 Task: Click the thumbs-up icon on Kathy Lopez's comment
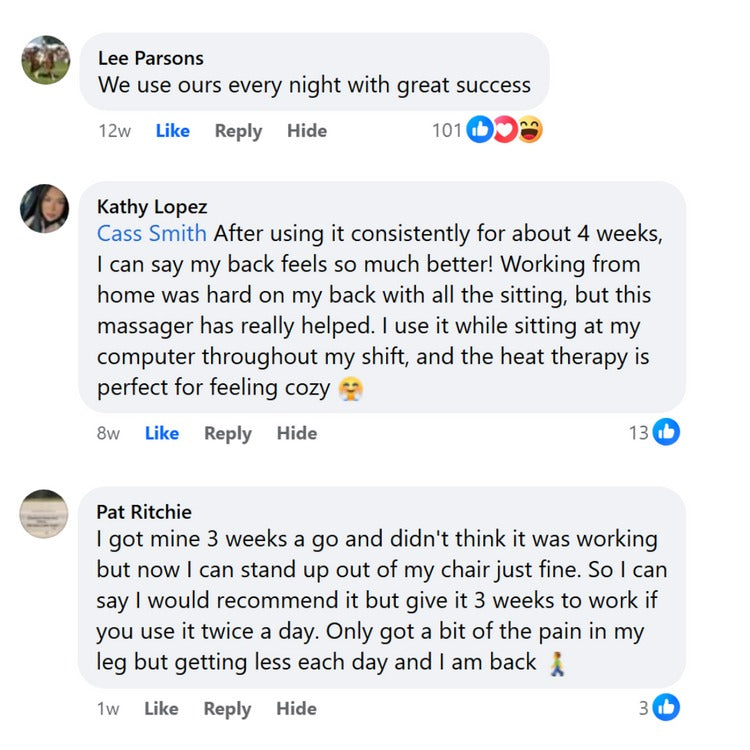pyautogui.click(x=666, y=433)
